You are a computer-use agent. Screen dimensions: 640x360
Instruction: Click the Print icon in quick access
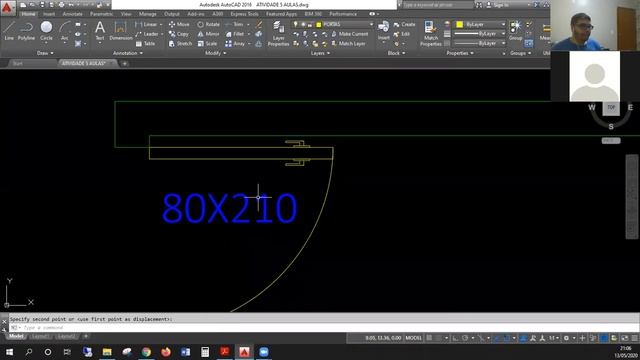pyautogui.click(x=62, y=5)
